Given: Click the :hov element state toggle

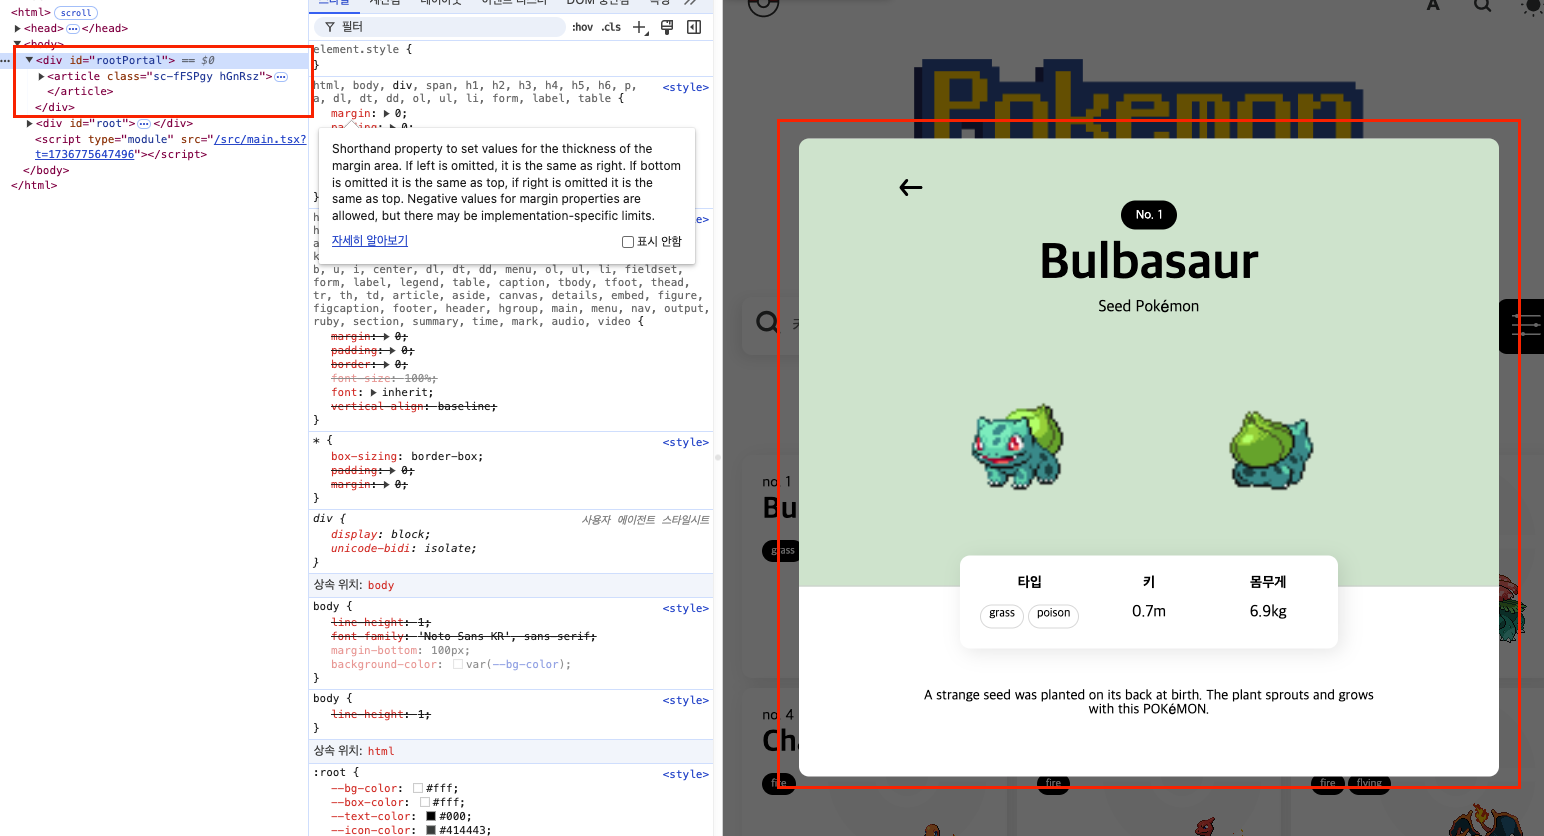Looking at the screenshot, I should 583,27.
